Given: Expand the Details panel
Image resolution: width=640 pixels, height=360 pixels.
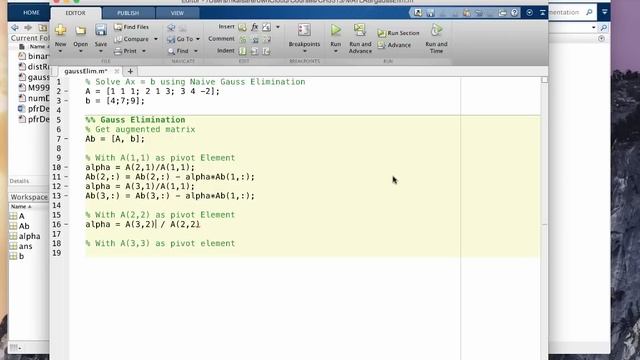Looking at the screenshot, I should (19, 181).
